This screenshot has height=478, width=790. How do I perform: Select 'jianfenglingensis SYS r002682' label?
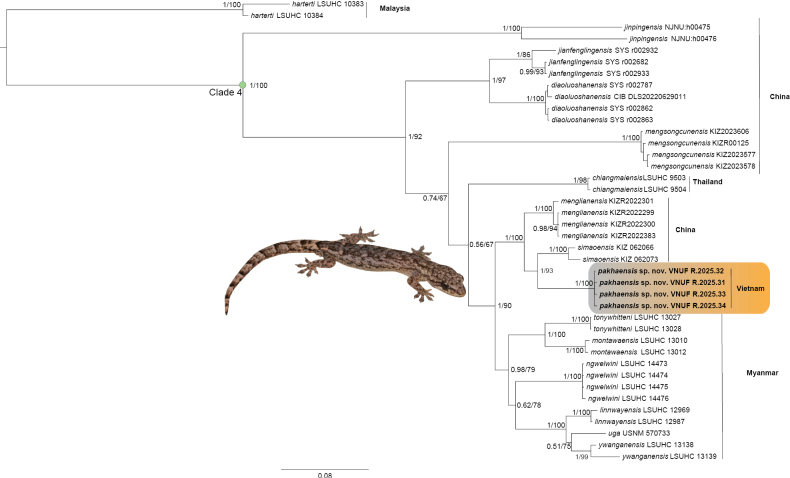(x=599, y=62)
